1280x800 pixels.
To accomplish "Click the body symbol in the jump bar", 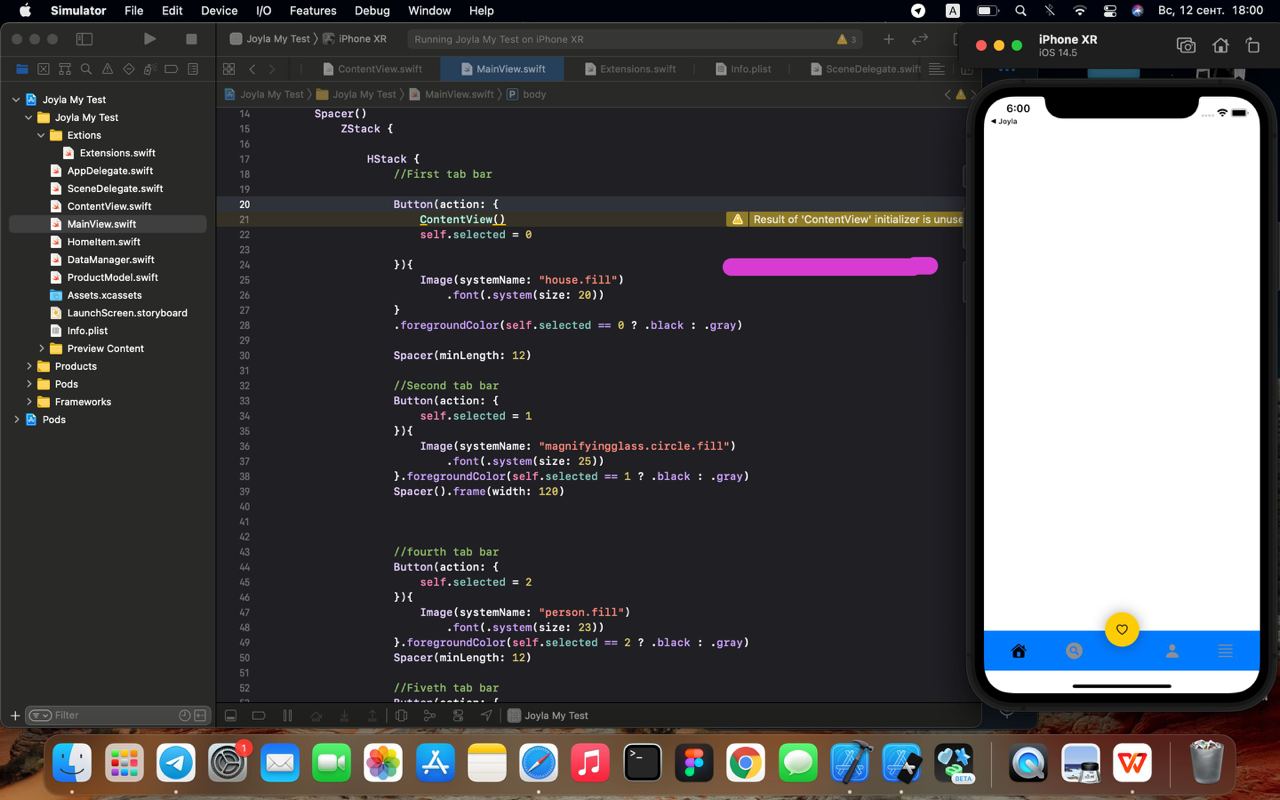I will click(x=527, y=94).
